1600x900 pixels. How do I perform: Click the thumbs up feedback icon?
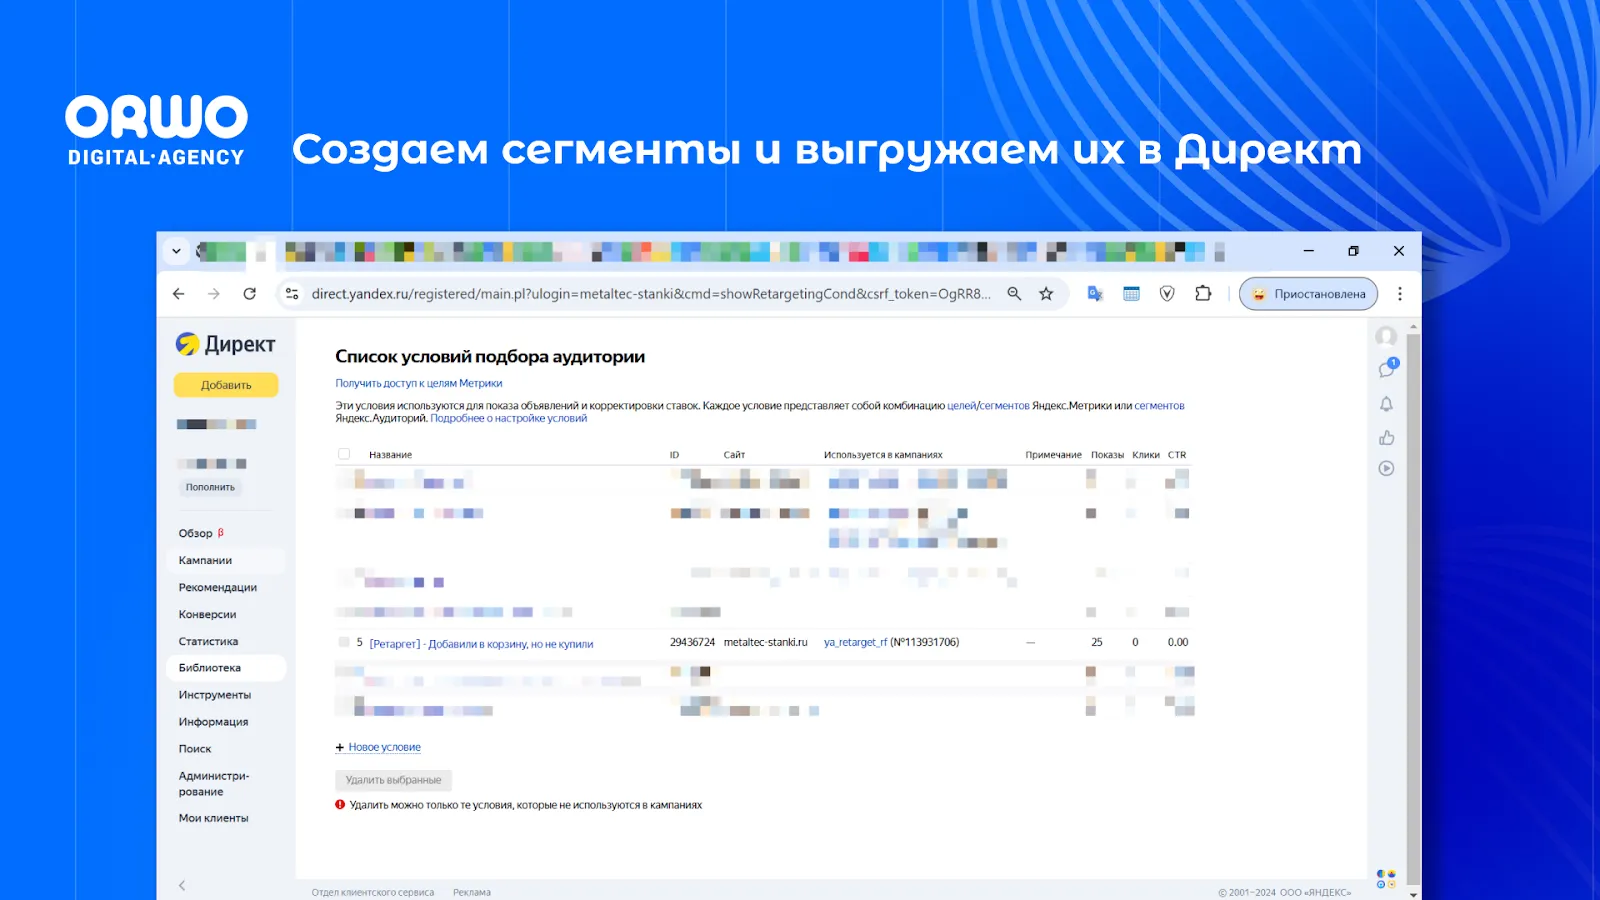[1386, 438]
